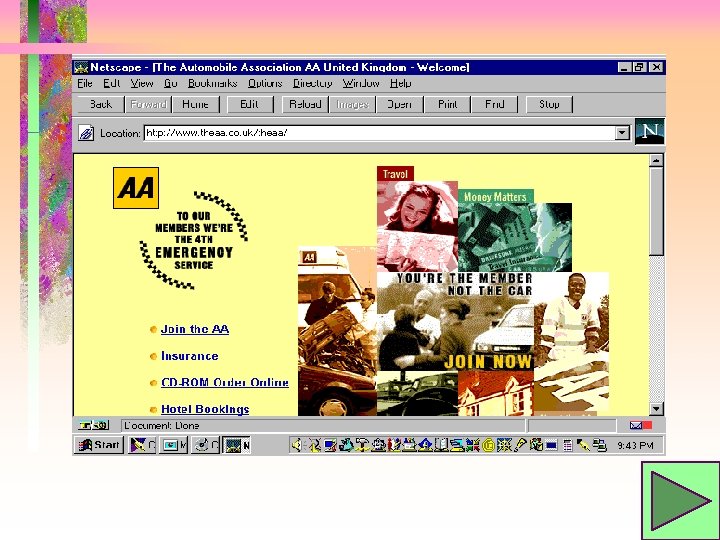Viewport: 720px width, 540px height.
Task: Select the Netscape taskbar button
Action: click(x=237, y=445)
